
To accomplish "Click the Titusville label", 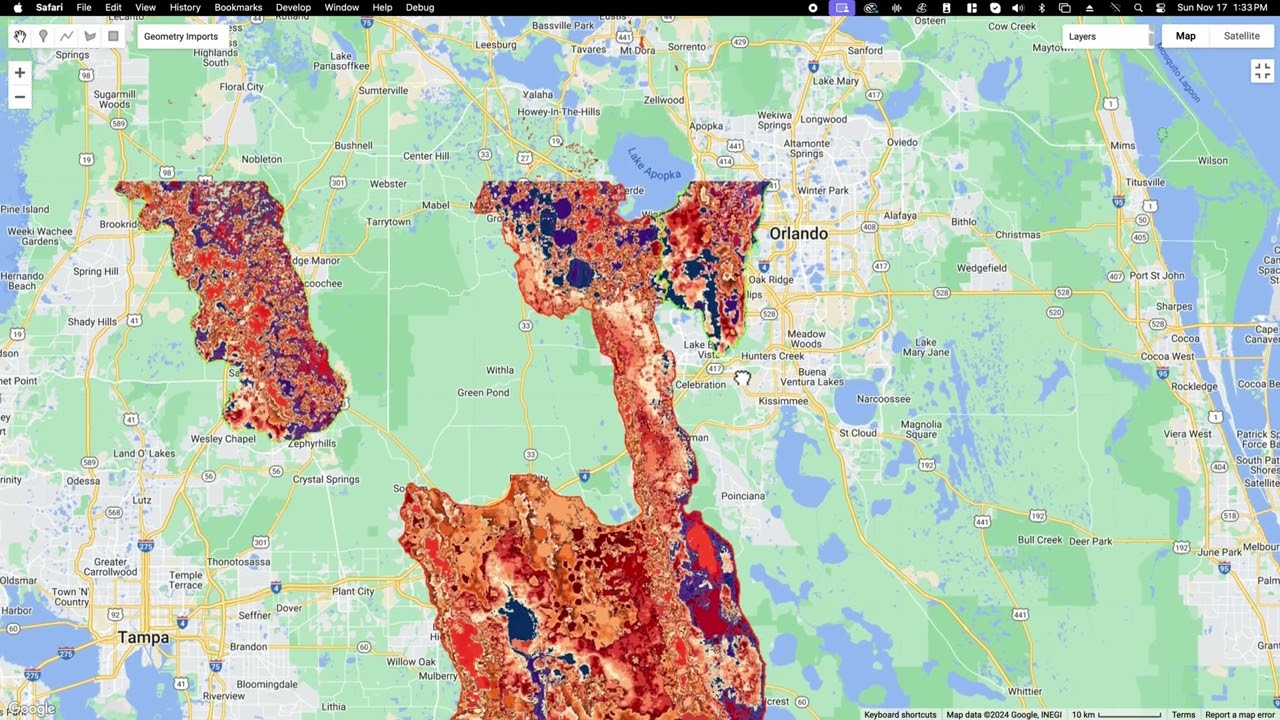I will [1145, 182].
